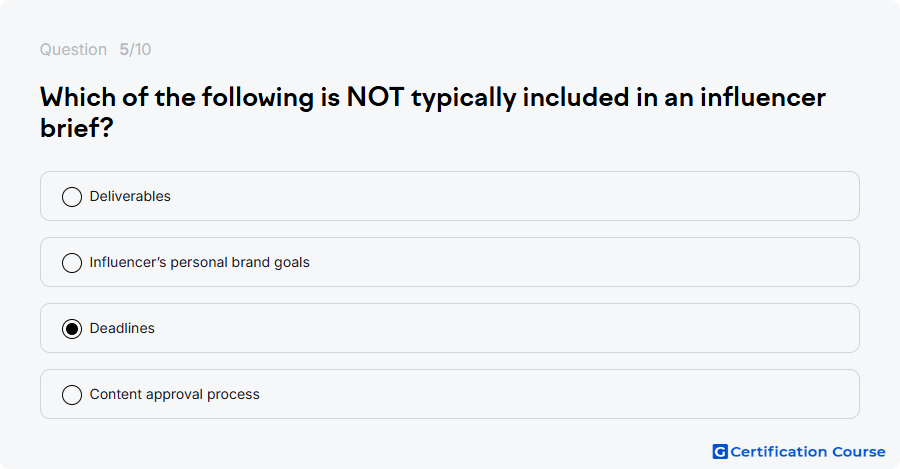Click the question heading about influencer brief
The image size is (900, 469).
[433, 112]
